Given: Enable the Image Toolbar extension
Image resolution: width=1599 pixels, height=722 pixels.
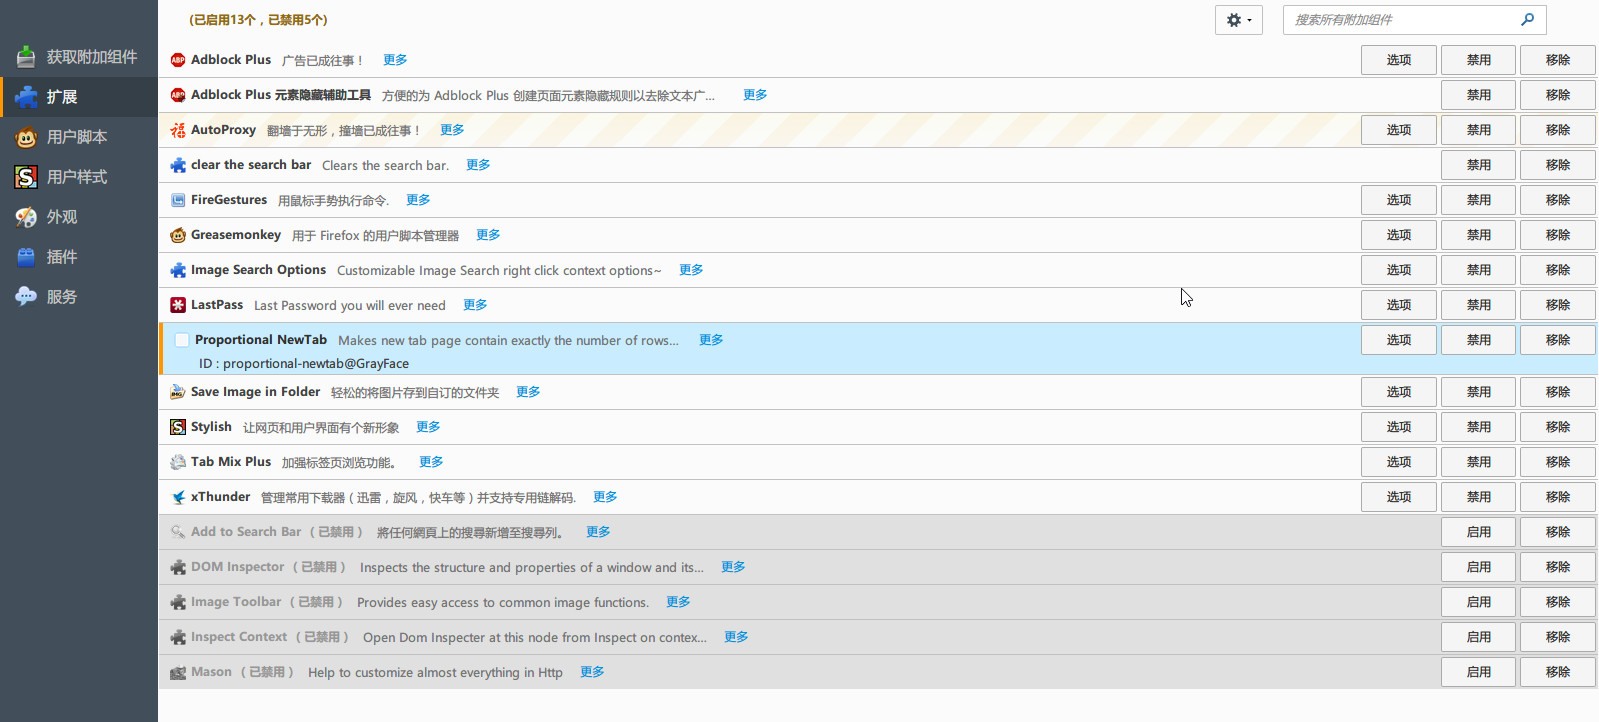Looking at the screenshot, I should pos(1478,602).
